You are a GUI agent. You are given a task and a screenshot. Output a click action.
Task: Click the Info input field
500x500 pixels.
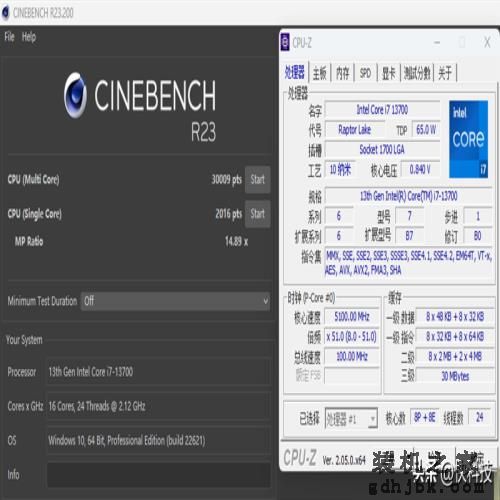click(x=159, y=475)
